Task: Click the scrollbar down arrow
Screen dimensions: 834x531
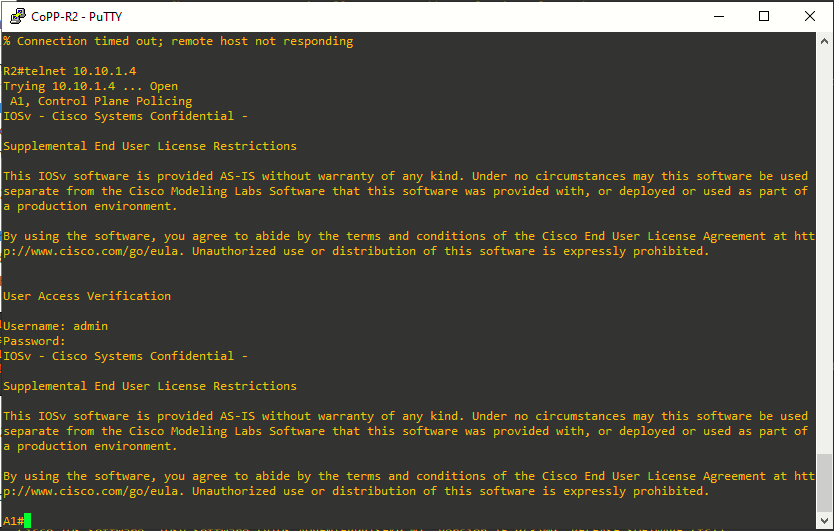Action: coord(824,520)
